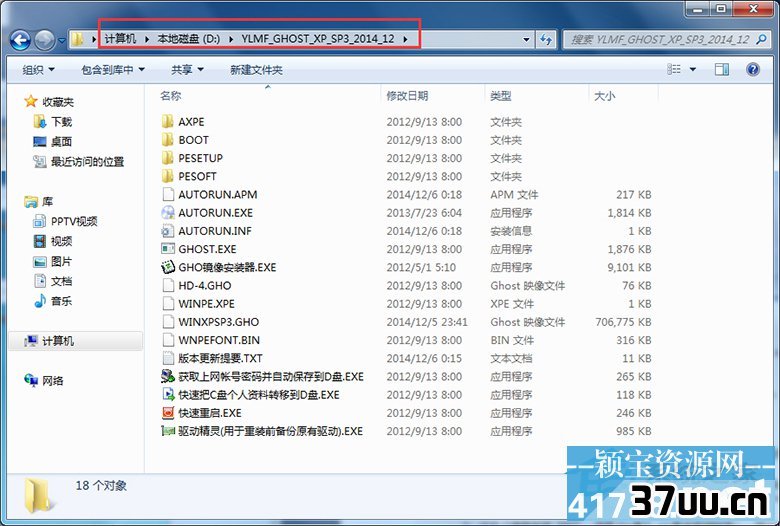Open the 组织 menu
780x526 pixels.
(x=38, y=70)
